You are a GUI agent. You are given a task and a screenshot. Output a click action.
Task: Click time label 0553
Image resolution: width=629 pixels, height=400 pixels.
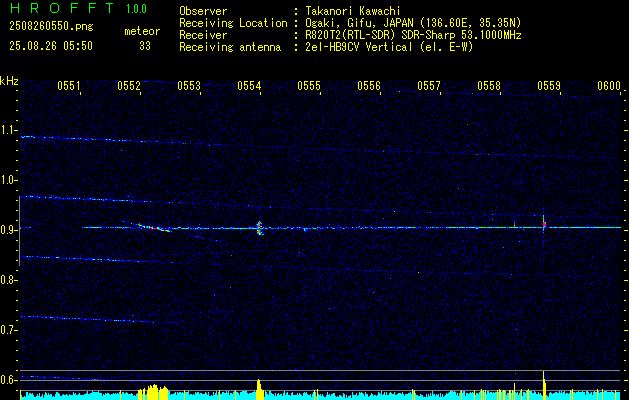click(x=189, y=85)
